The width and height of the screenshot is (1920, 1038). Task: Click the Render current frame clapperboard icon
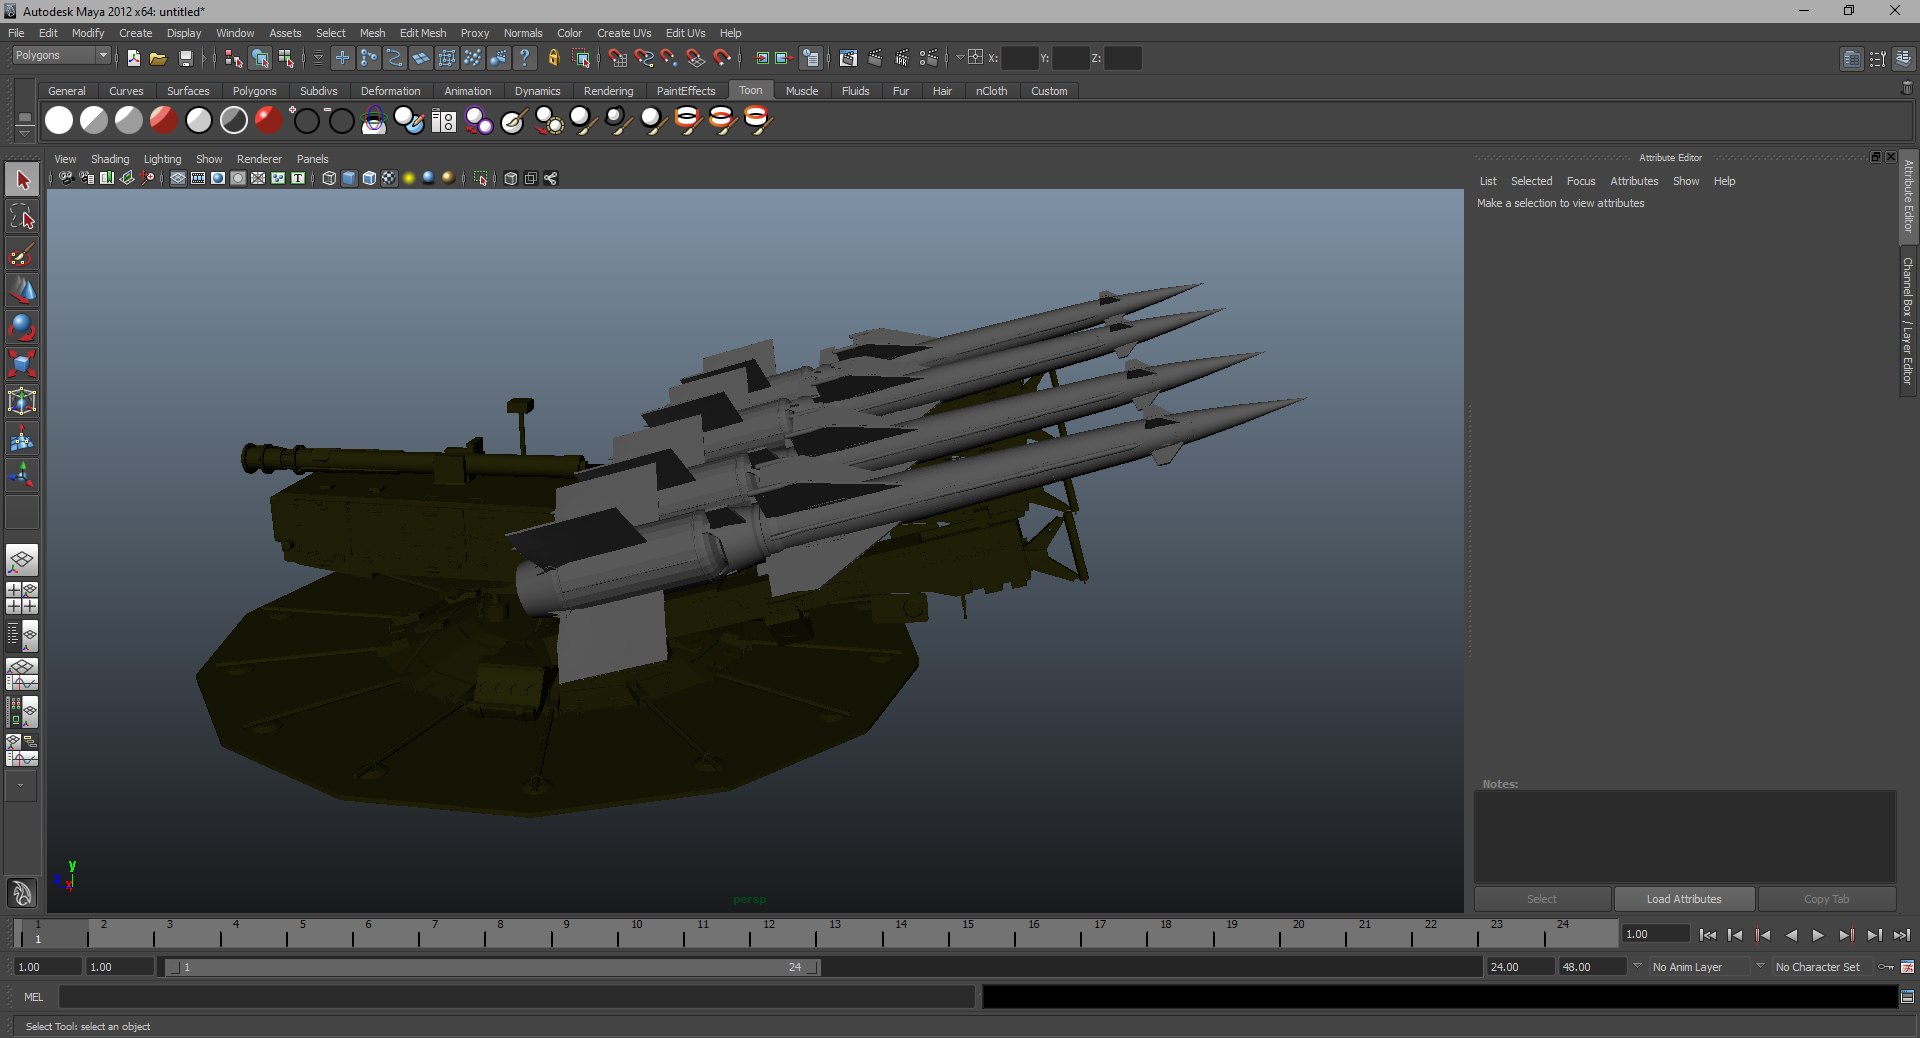875,59
